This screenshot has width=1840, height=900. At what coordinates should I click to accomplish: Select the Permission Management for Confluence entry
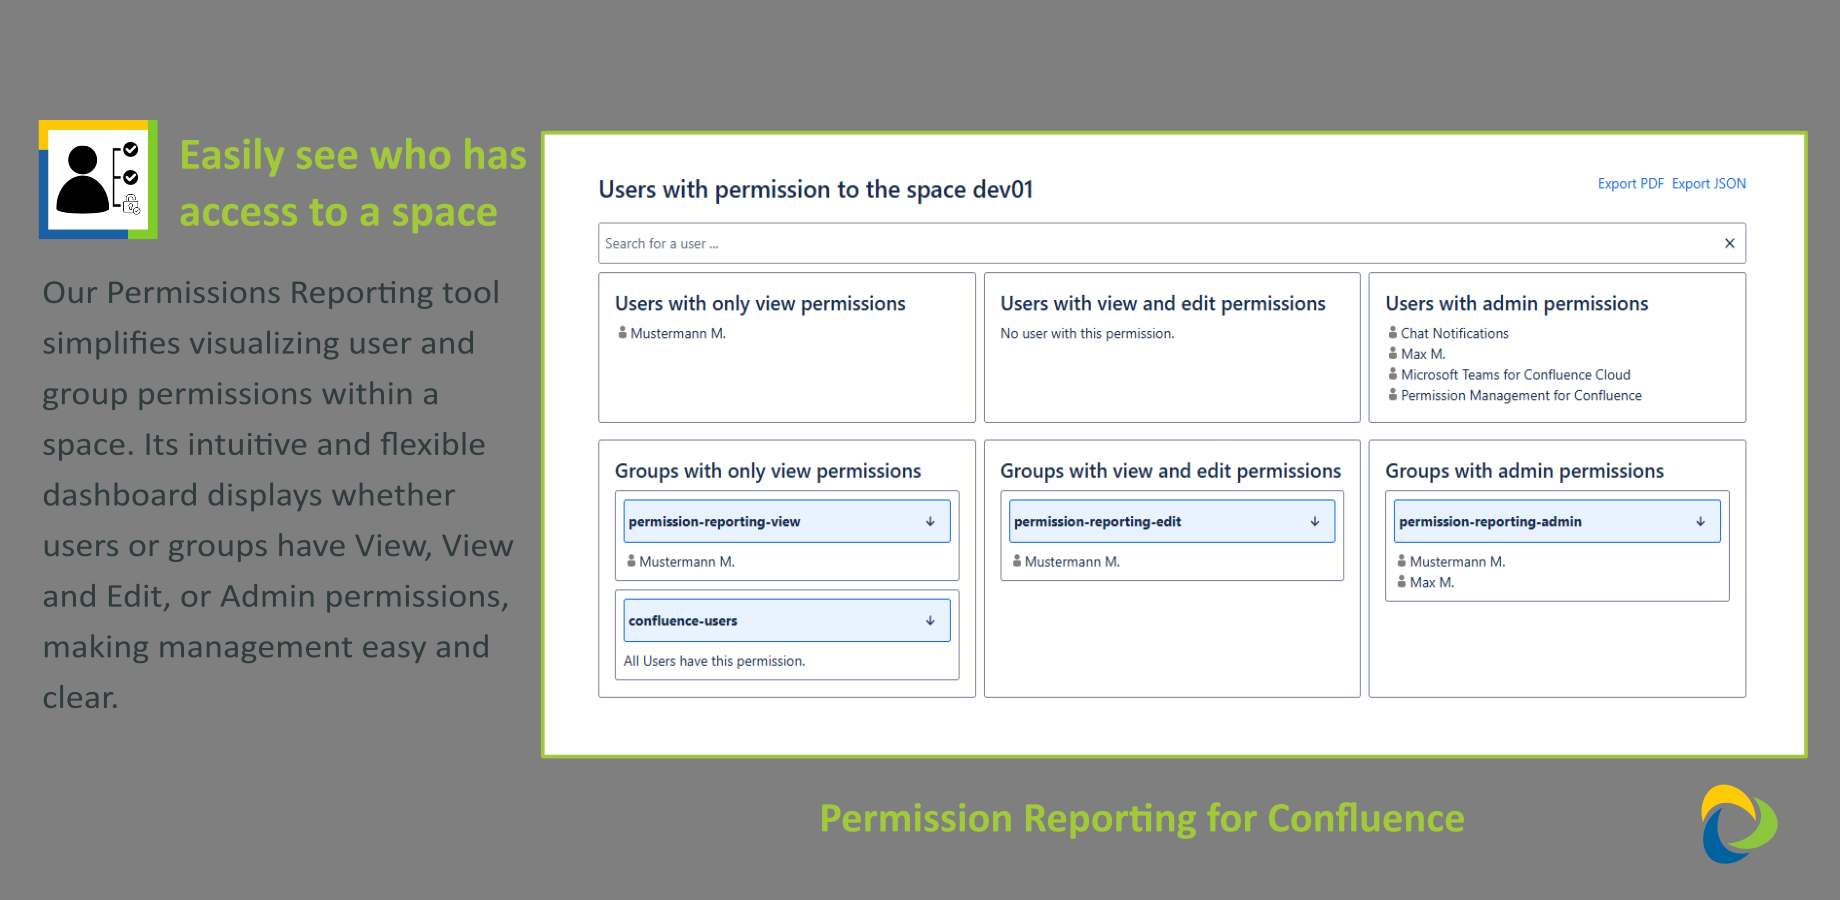tap(1520, 395)
